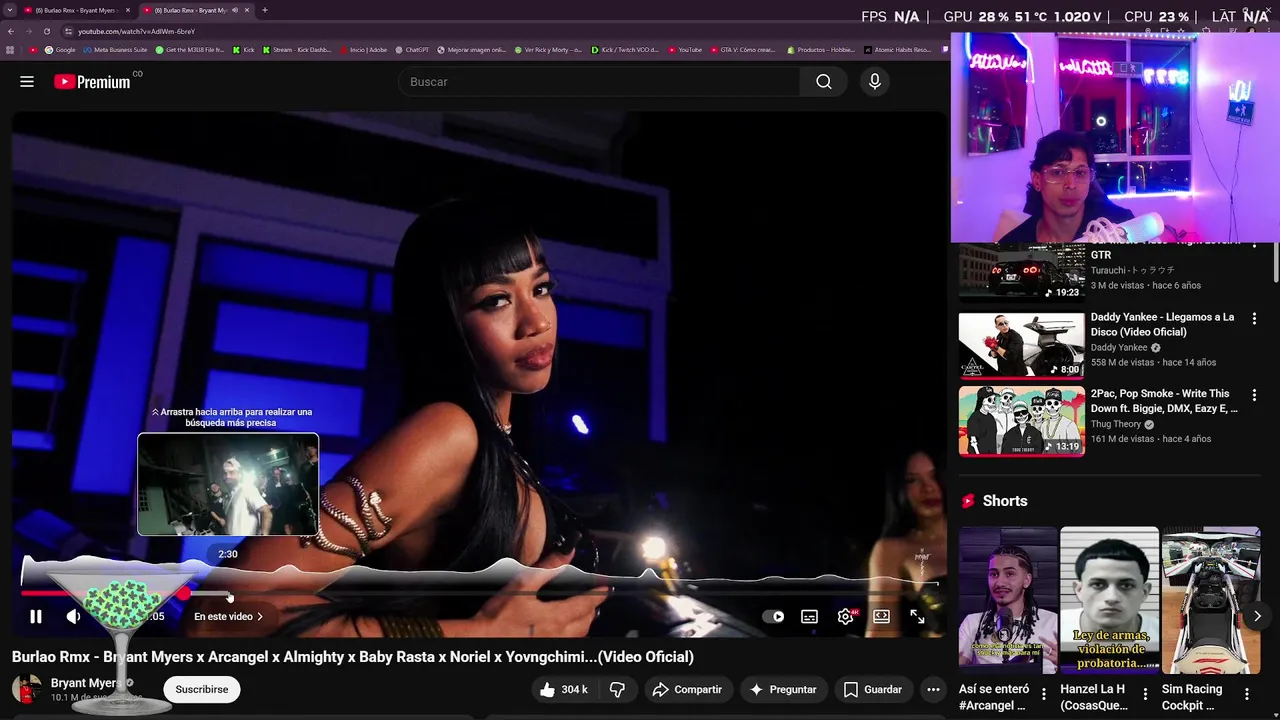Like the video with 304 k likes
The width and height of the screenshot is (1280, 720).
pyautogui.click(x=564, y=690)
